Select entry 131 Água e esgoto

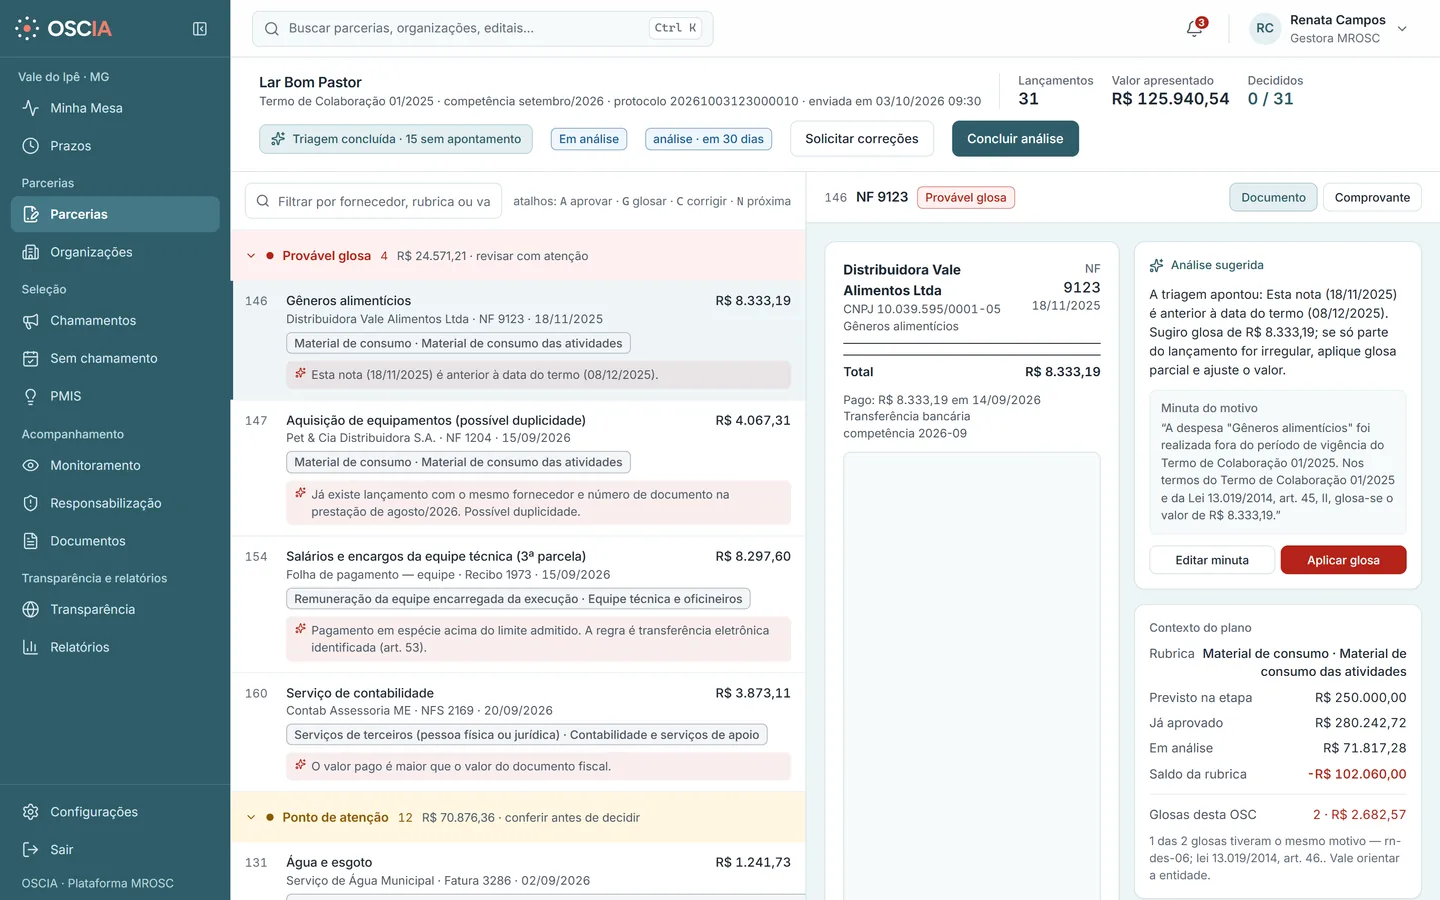[x=518, y=871]
